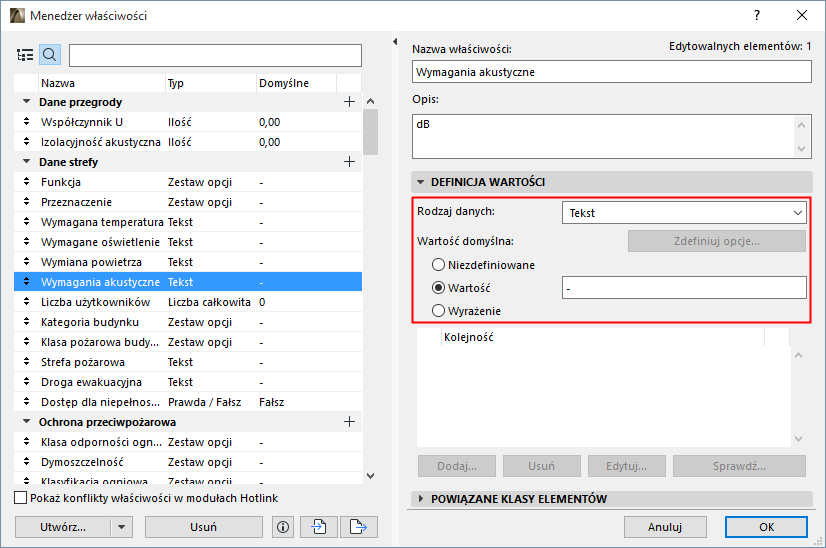
Task: Click reorder handle for Przeznaczenie
Action: point(26,202)
